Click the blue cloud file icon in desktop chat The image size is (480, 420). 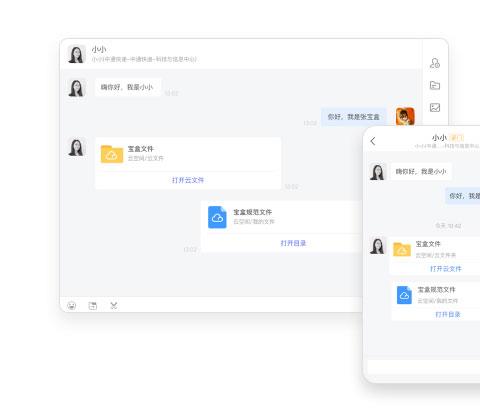[217, 217]
